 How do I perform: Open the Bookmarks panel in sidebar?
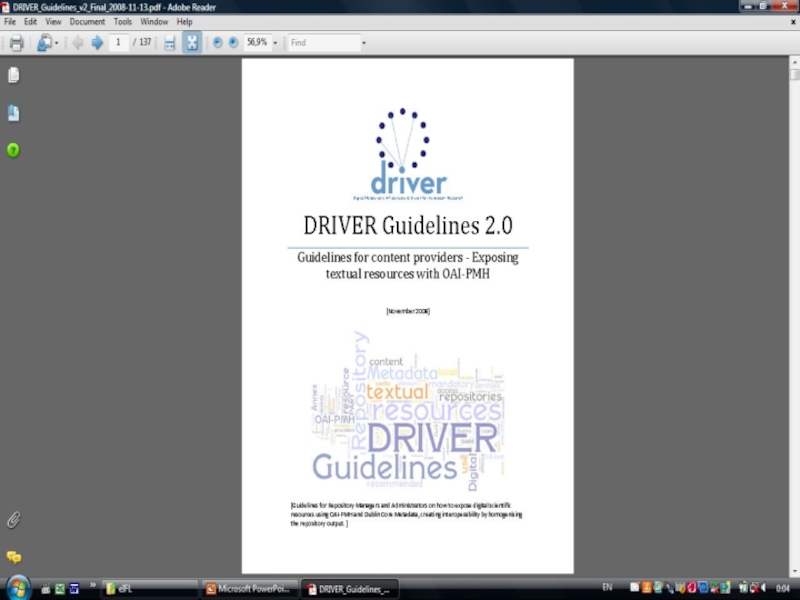(14, 113)
